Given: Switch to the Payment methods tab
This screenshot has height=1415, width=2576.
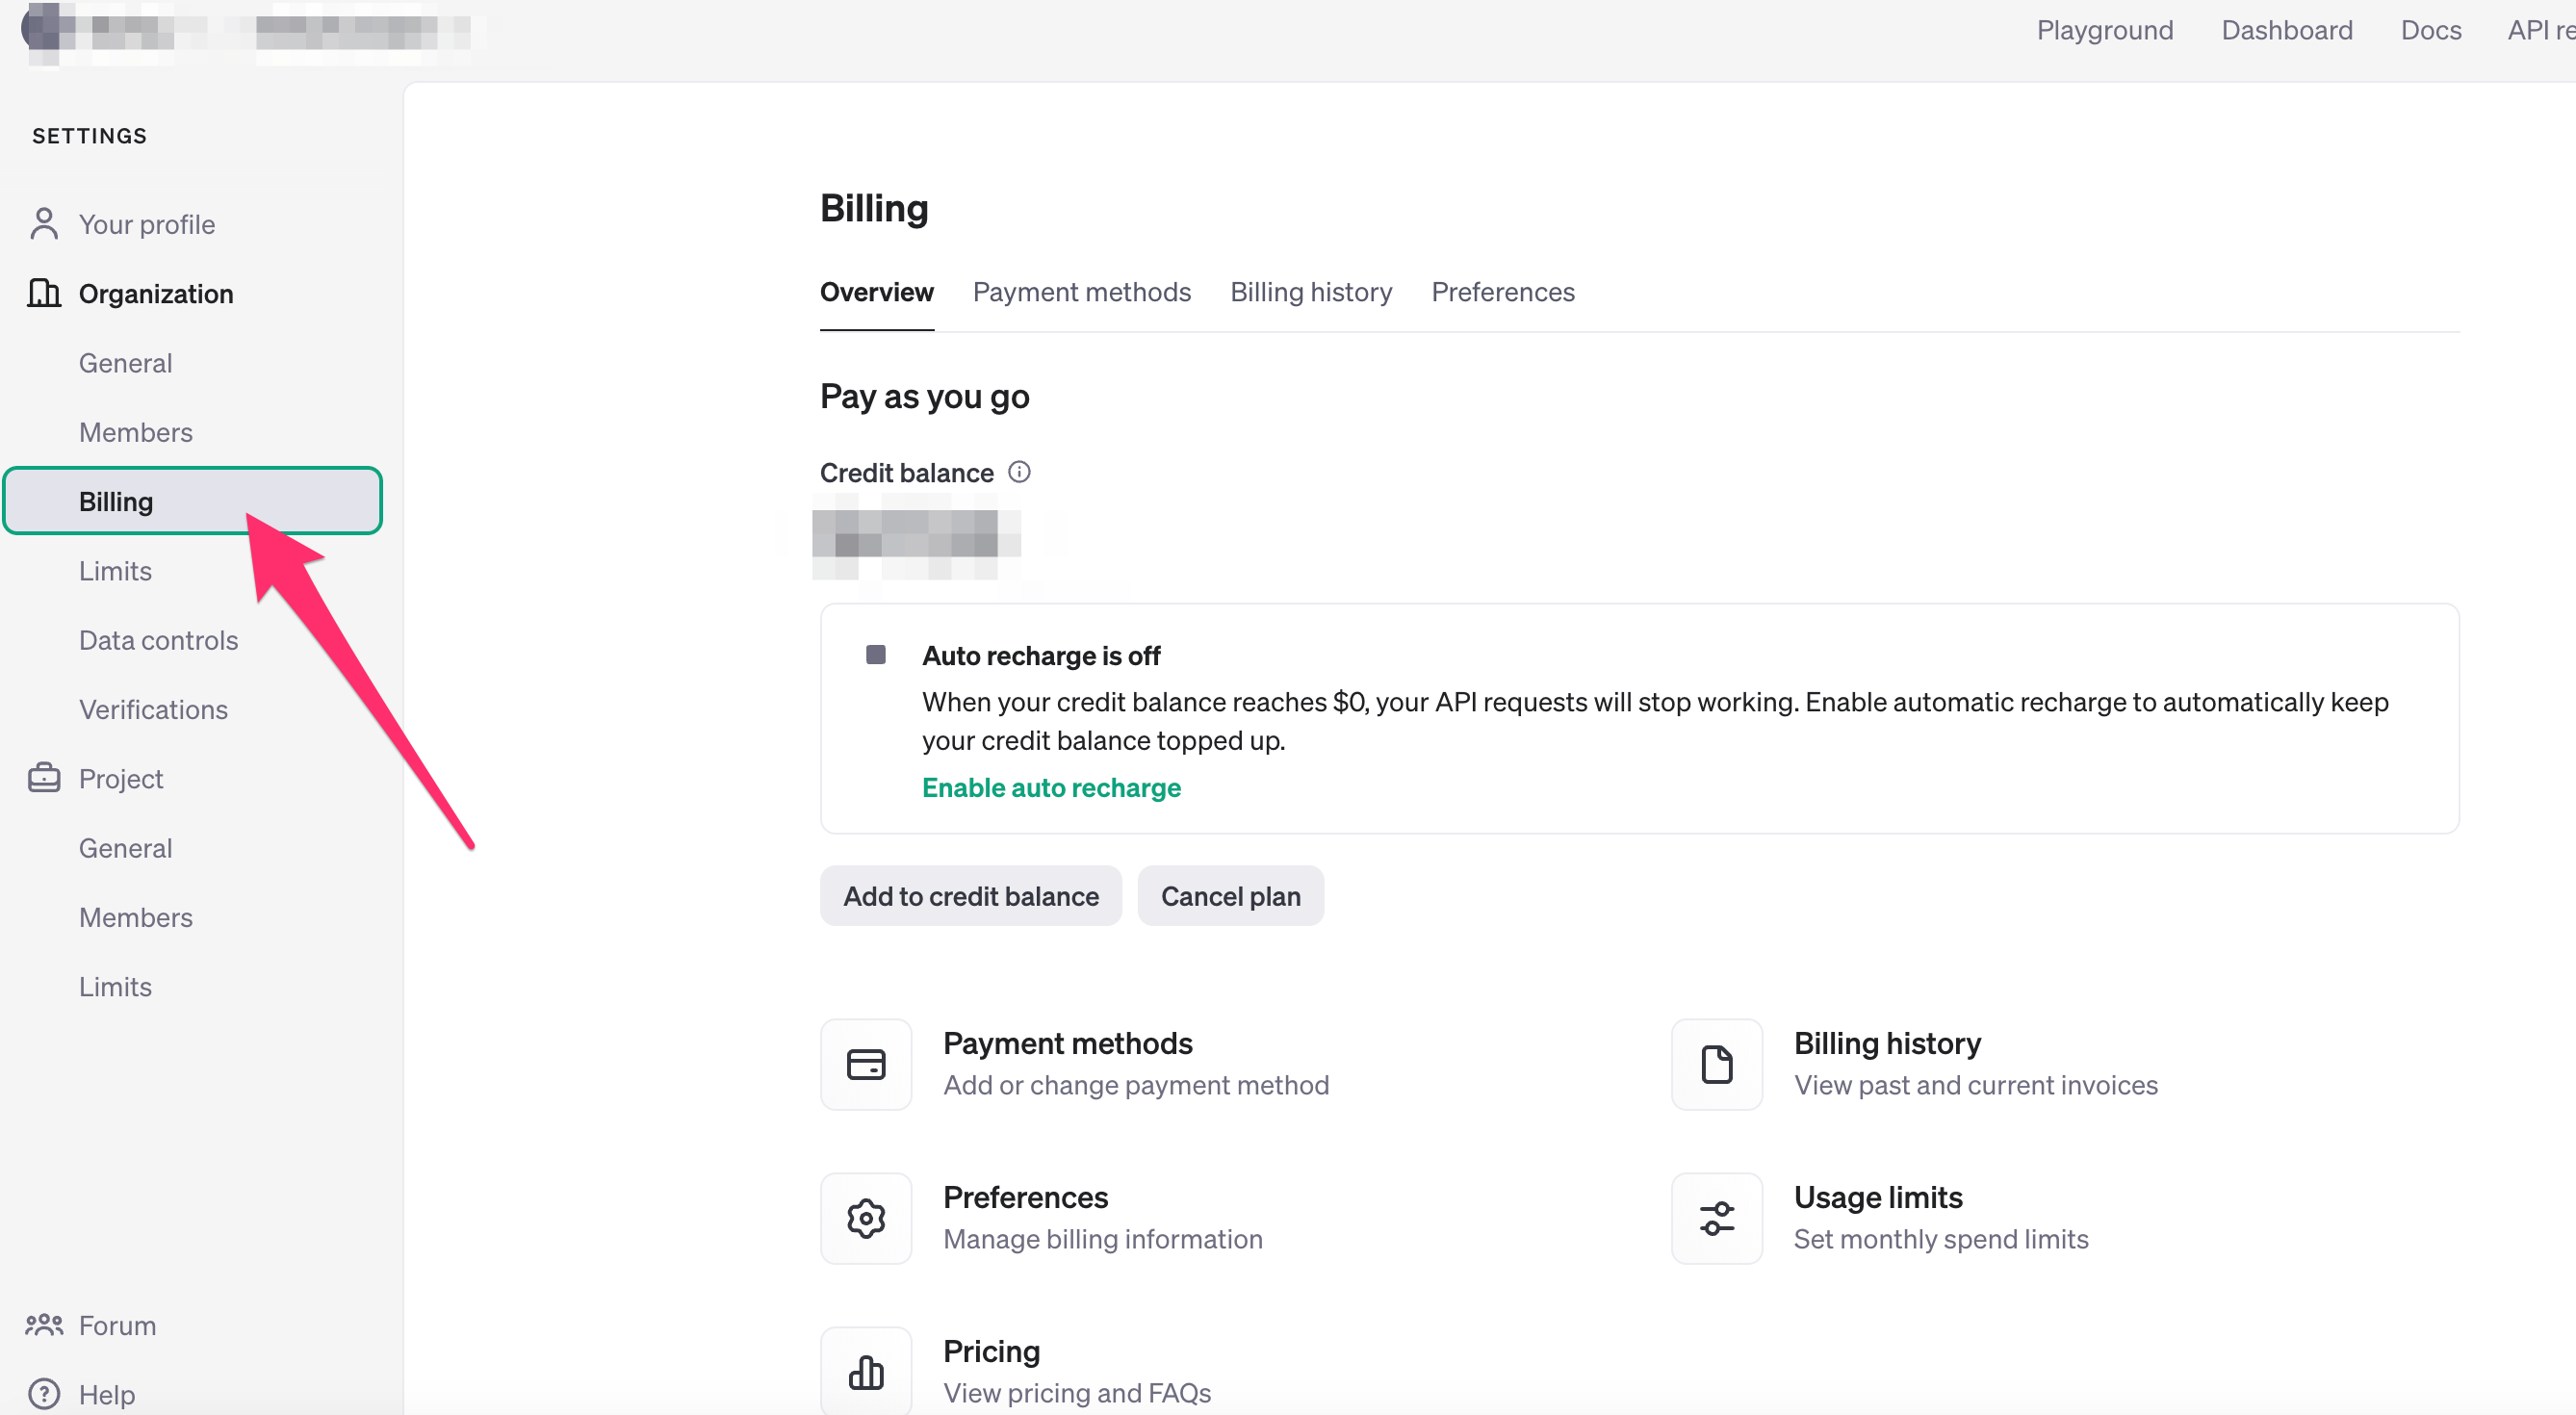Looking at the screenshot, I should click(x=1081, y=292).
